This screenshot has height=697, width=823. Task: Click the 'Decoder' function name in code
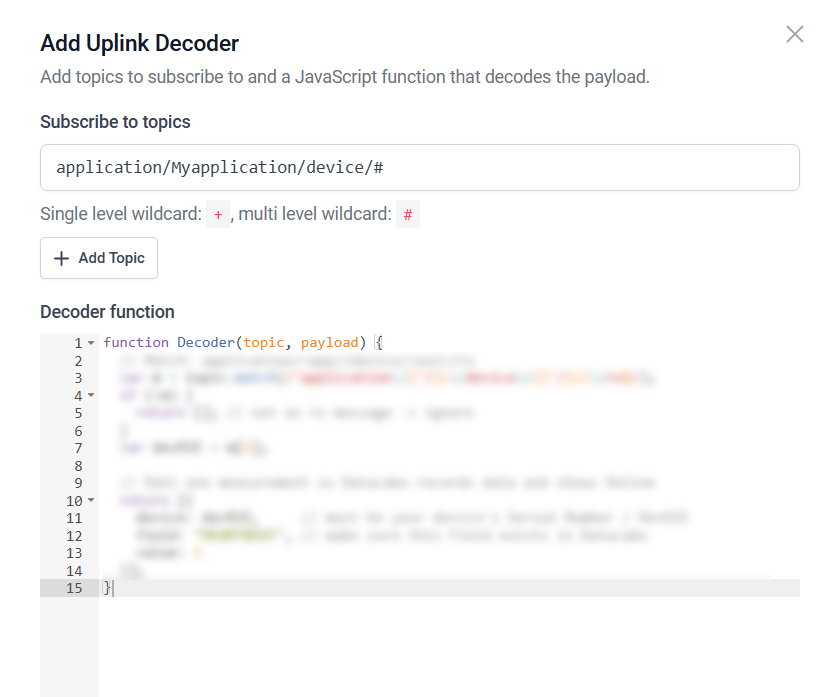click(x=207, y=343)
